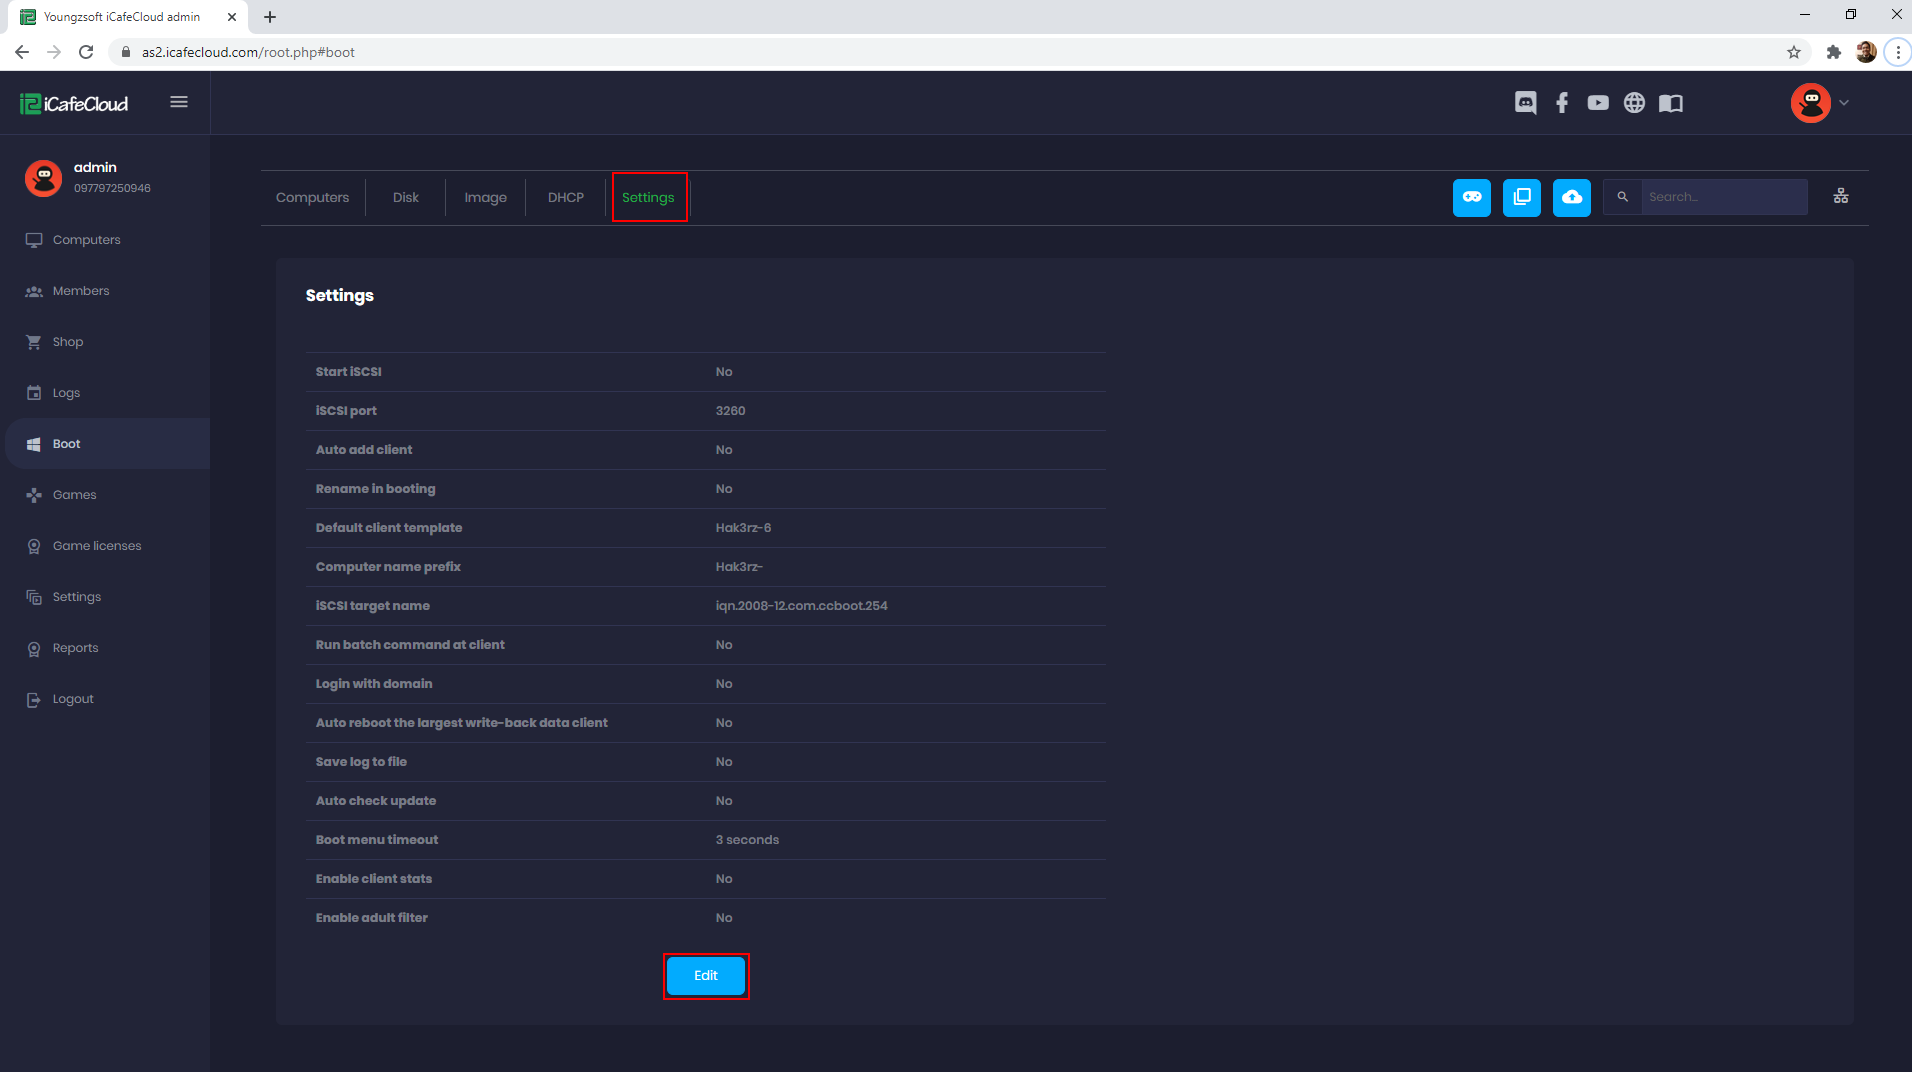Go to Reports in the sidebar

click(75, 648)
